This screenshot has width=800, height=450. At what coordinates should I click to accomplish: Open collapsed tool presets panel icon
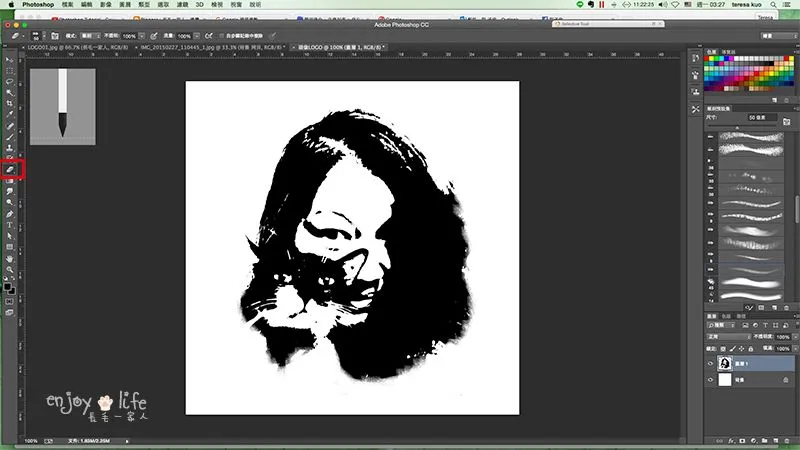[695, 109]
